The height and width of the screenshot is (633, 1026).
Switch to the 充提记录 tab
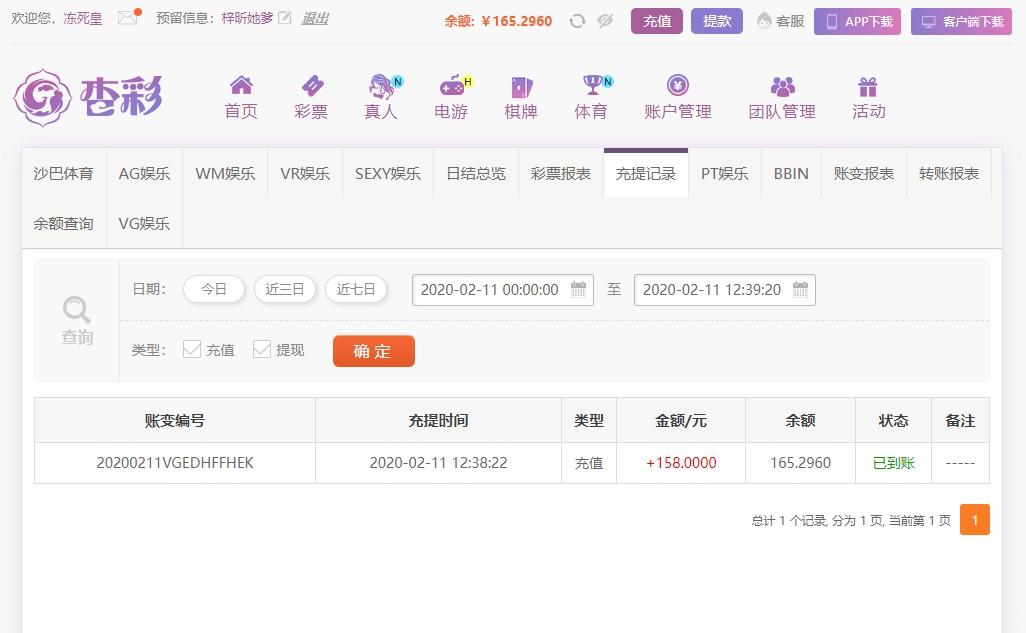coord(645,172)
